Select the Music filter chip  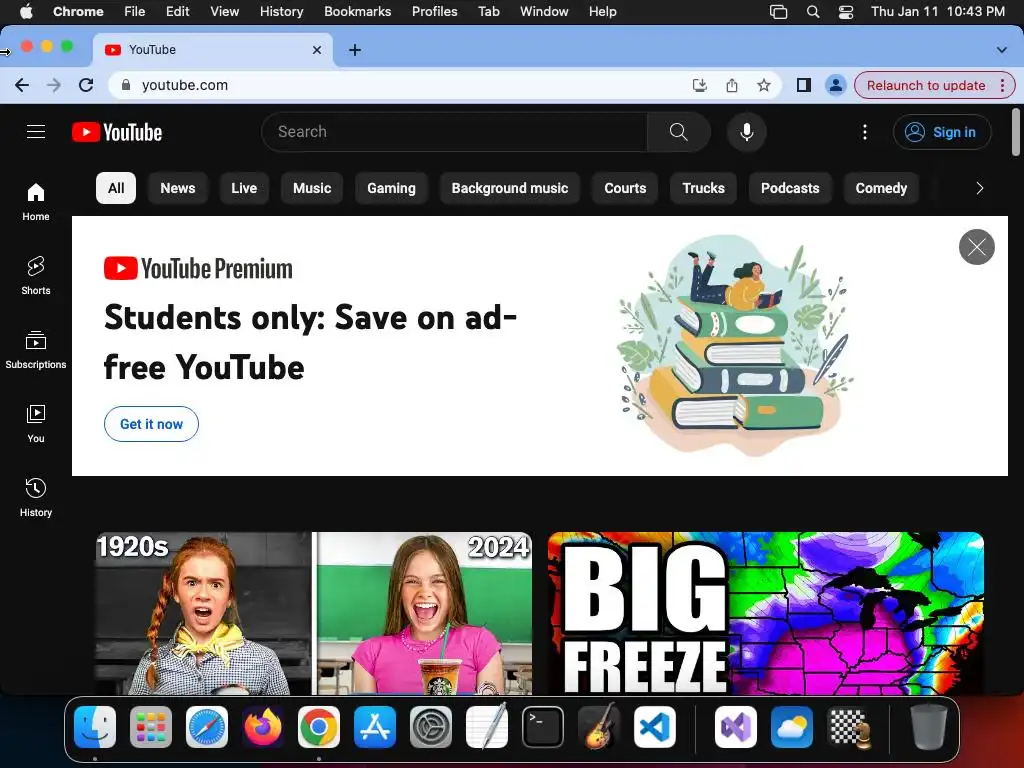pos(312,188)
